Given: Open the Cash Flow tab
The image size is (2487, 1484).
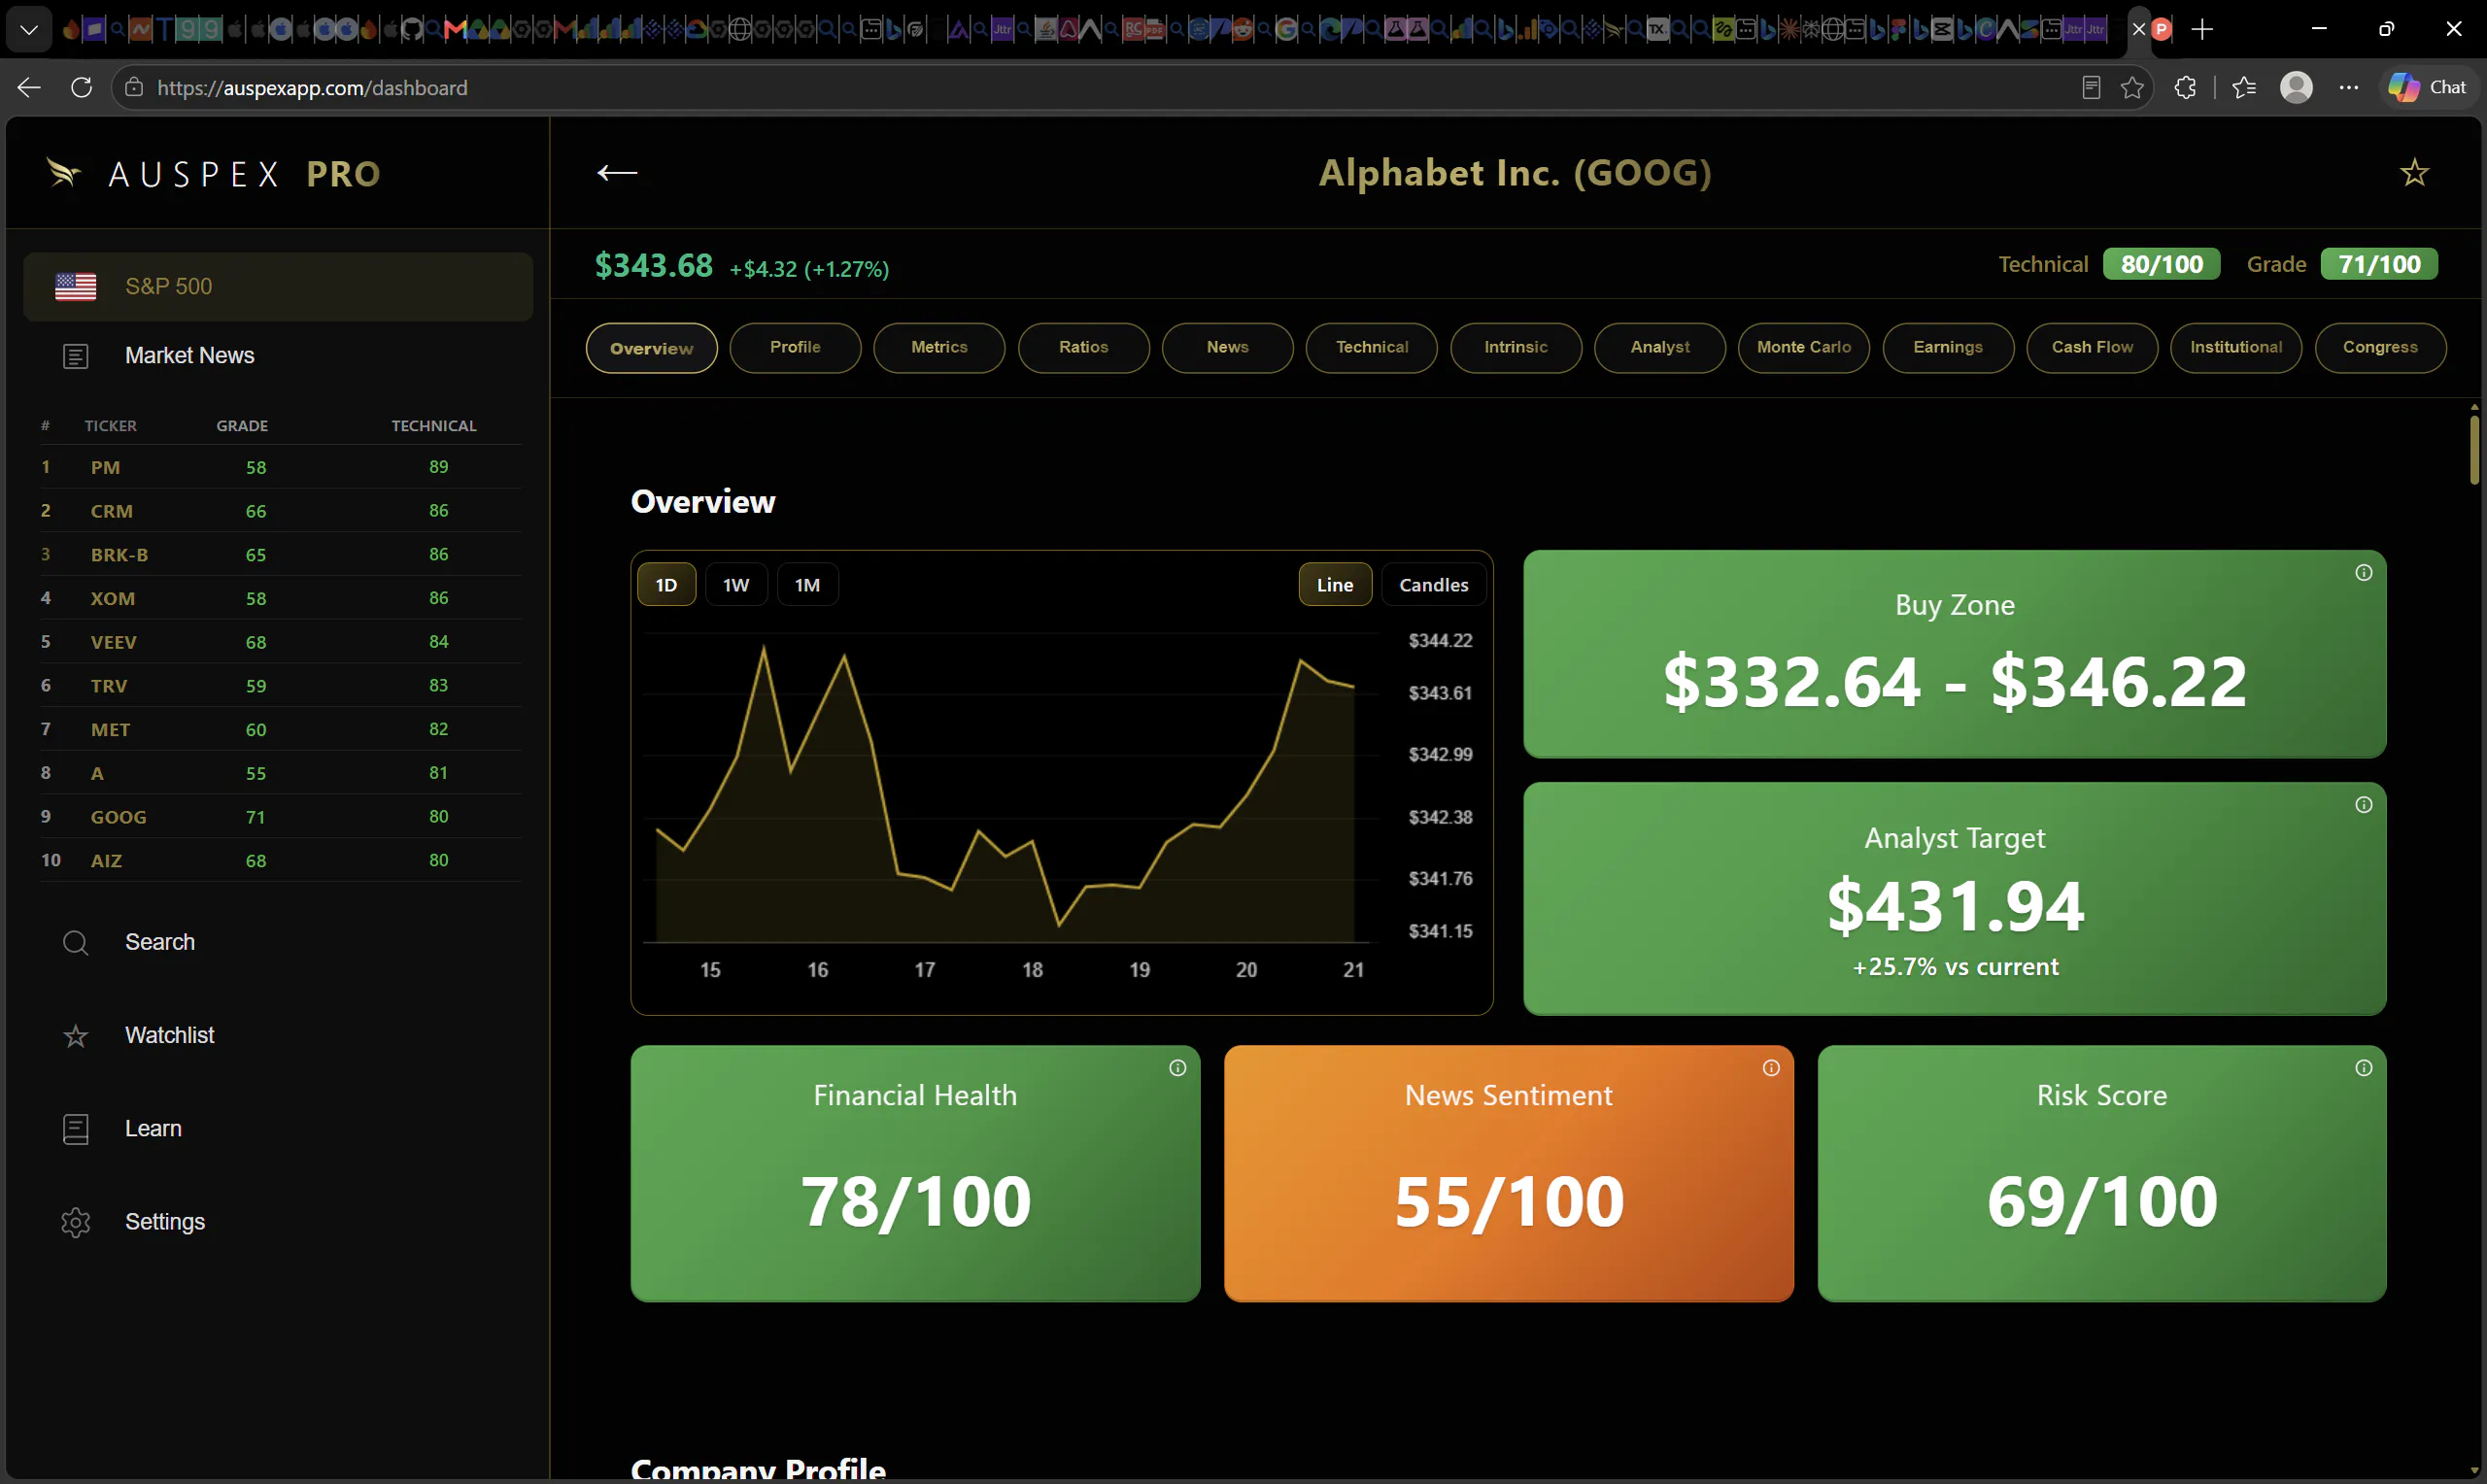Looking at the screenshot, I should pyautogui.click(x=2092, y=348).
